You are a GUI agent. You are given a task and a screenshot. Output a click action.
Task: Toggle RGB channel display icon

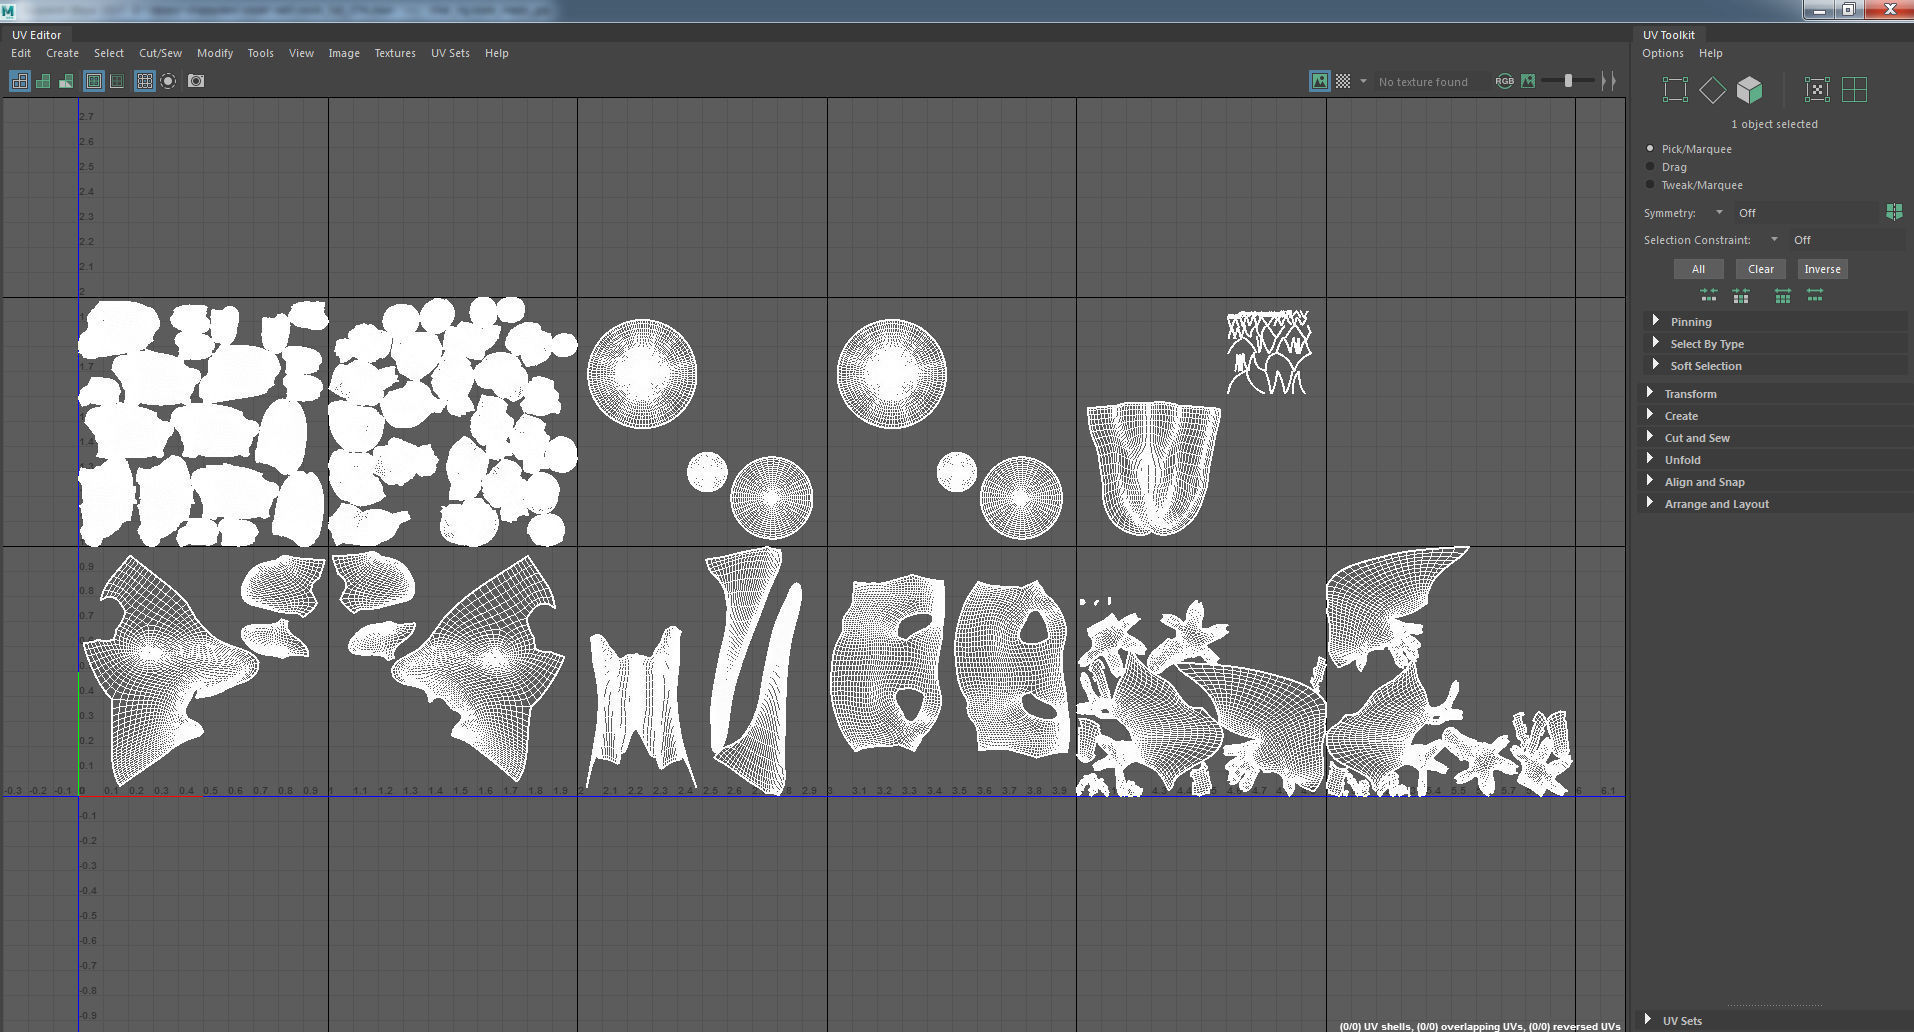pos(1504,81)
